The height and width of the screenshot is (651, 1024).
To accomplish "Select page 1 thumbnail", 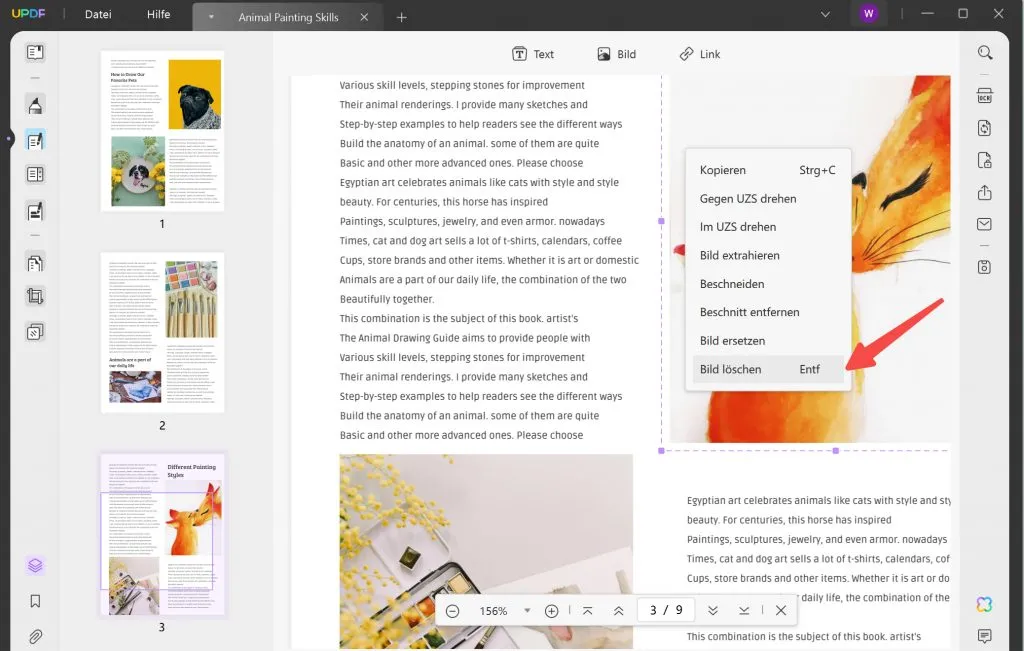I will pos(162,131).
